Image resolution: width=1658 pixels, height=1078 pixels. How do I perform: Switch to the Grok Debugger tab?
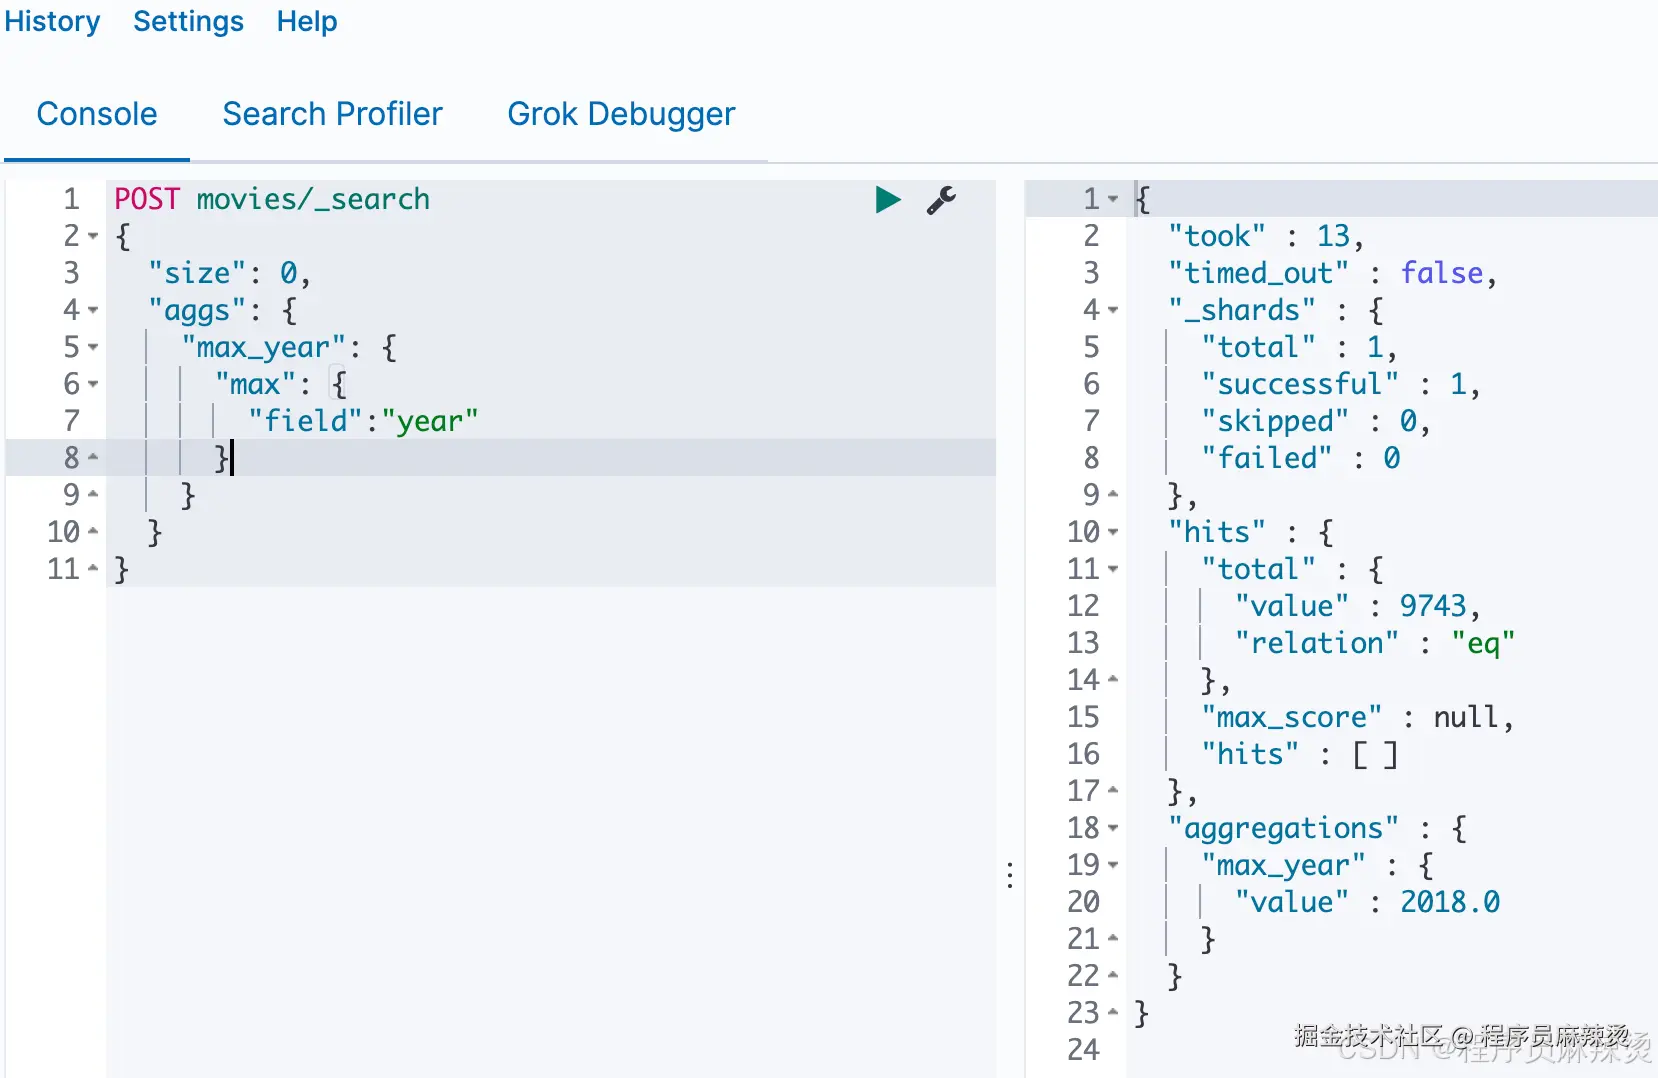click(621, 114)
